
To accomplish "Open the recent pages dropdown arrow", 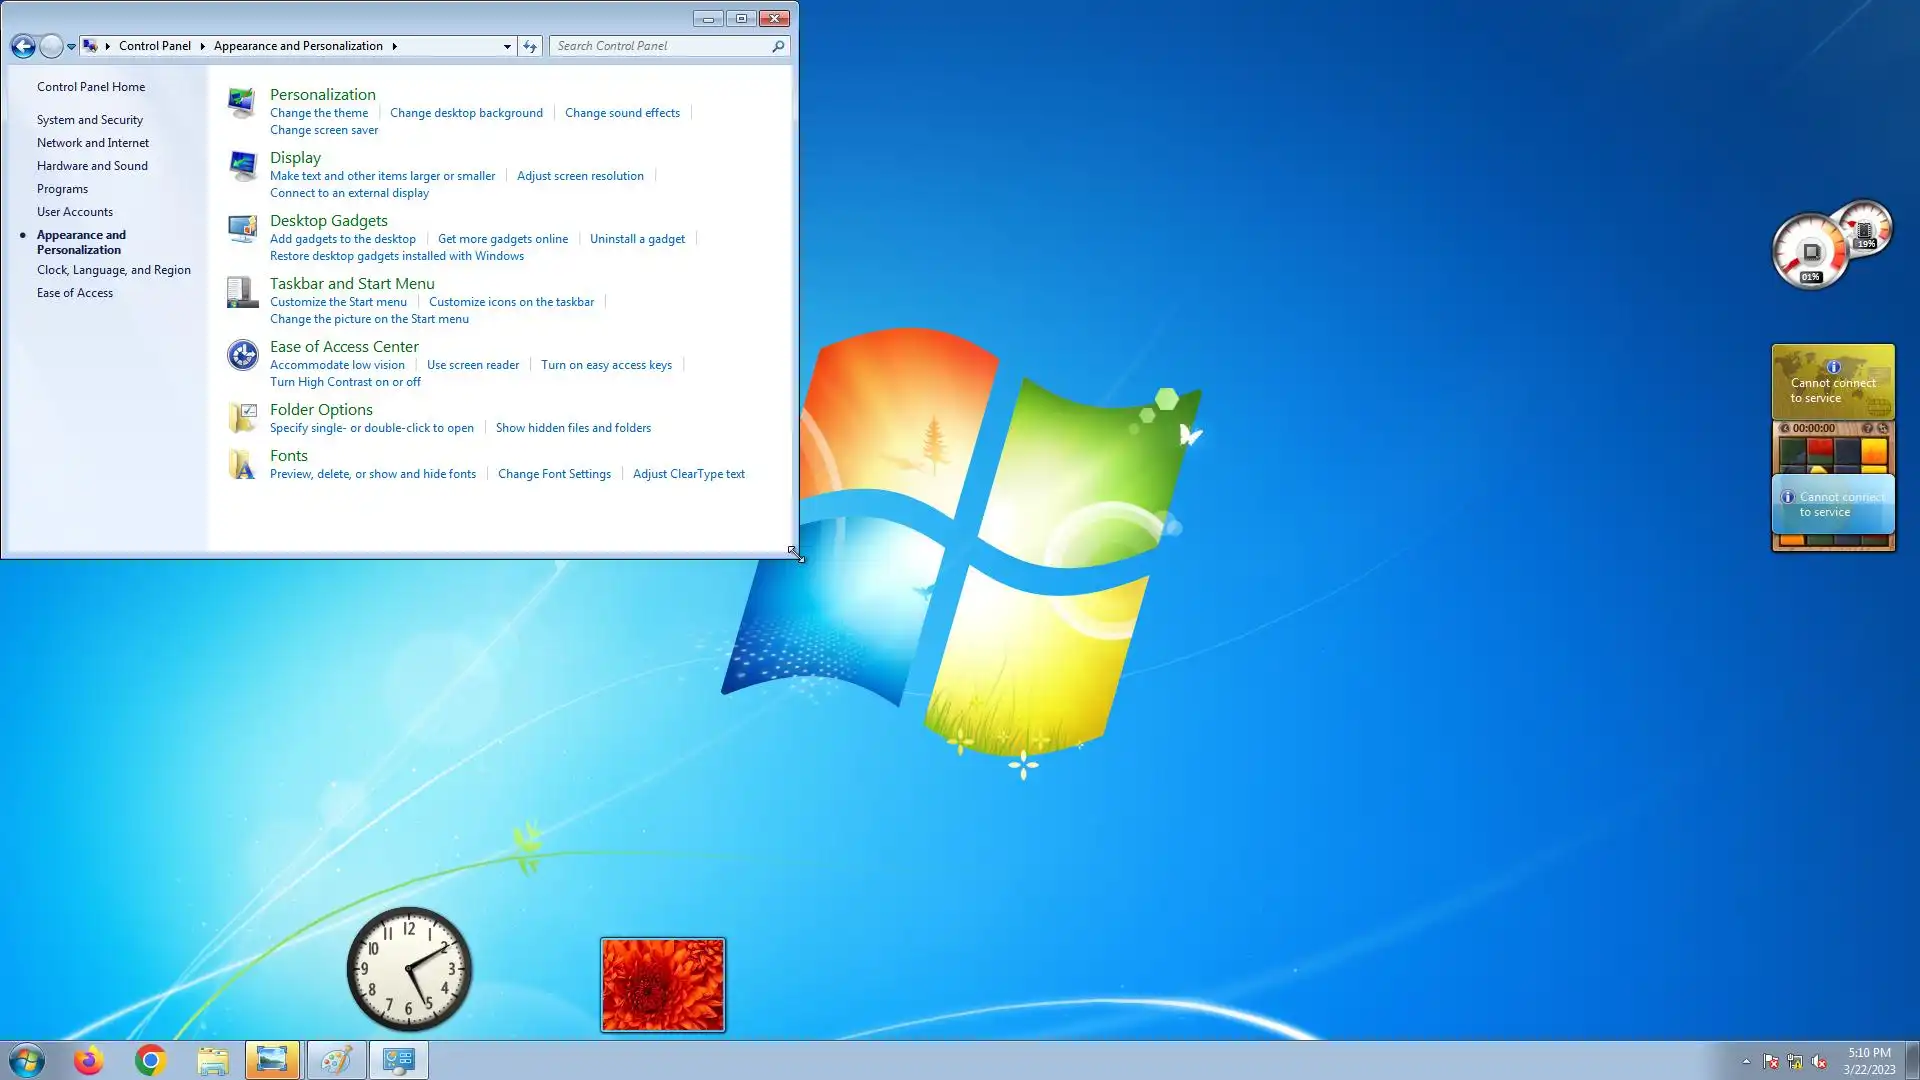I will point(71,46).
